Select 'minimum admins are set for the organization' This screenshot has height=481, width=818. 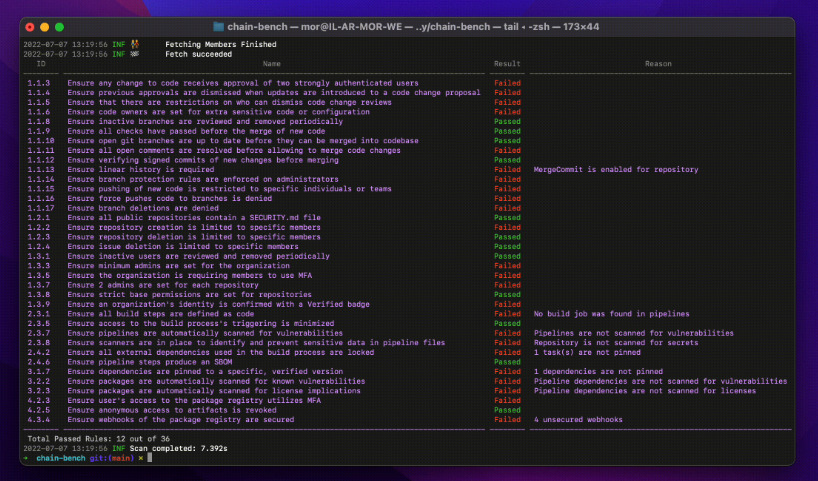coord(194,266)
